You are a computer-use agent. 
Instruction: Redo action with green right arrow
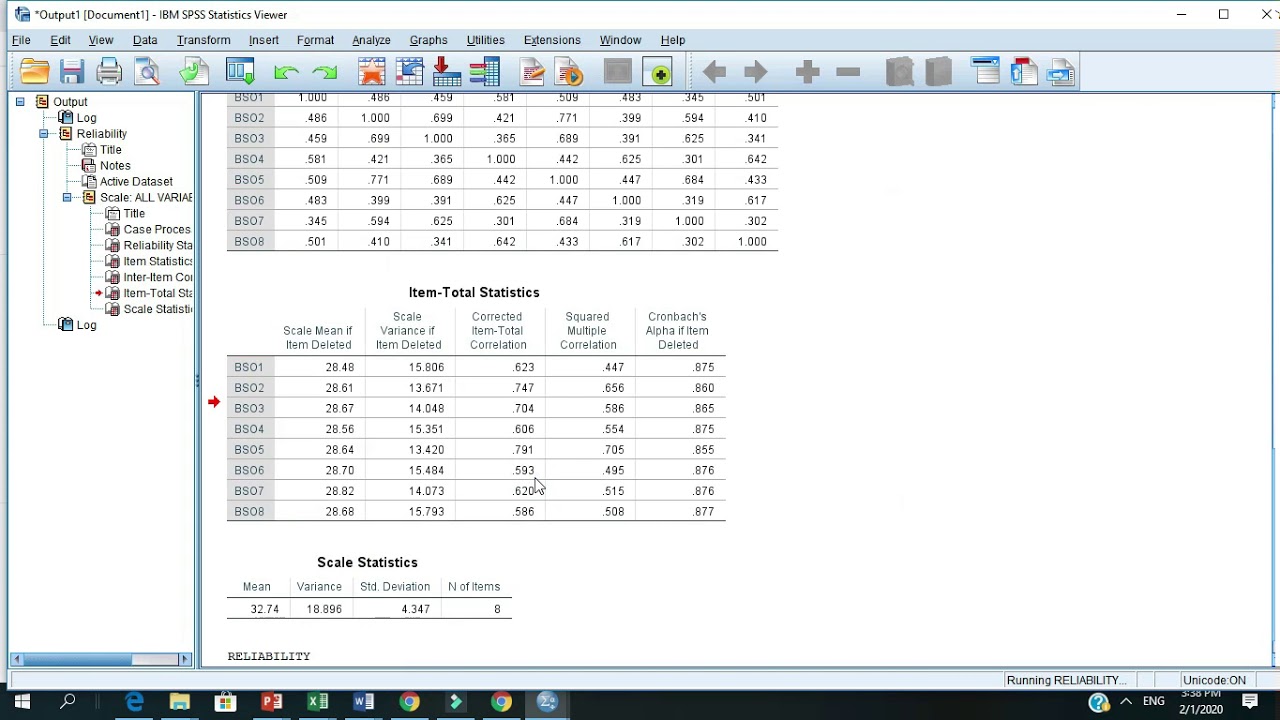325,72
